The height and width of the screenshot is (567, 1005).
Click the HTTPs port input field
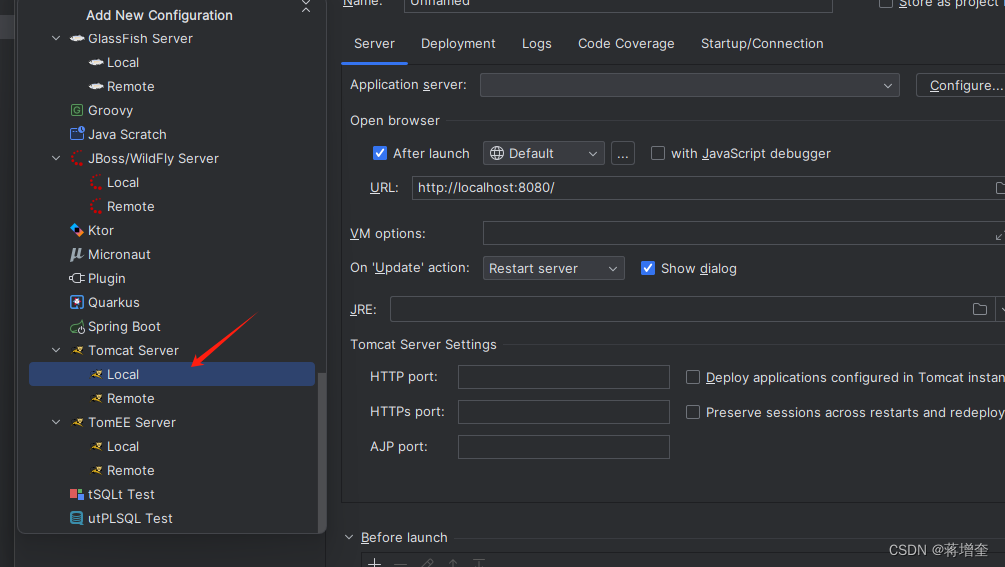pos(564,412)
